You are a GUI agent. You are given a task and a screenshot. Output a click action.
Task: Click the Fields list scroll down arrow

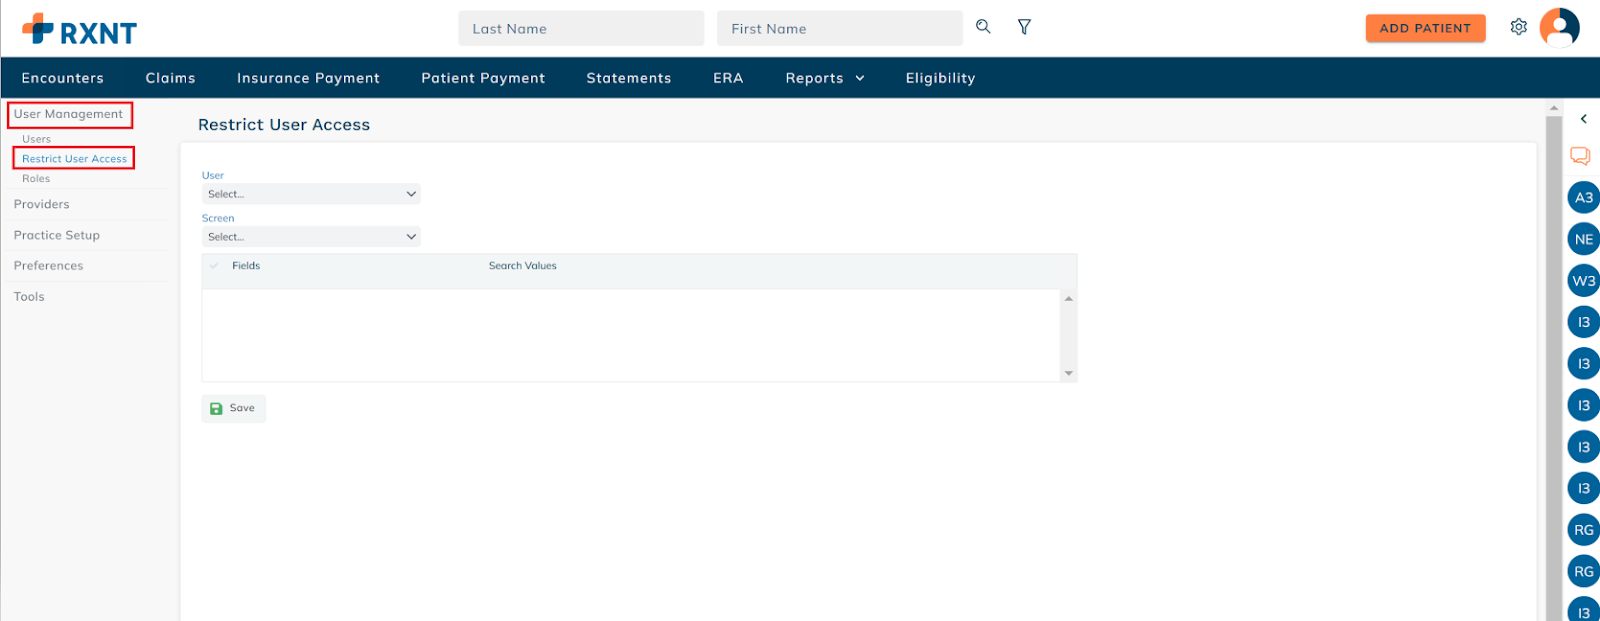point(1068,374)
